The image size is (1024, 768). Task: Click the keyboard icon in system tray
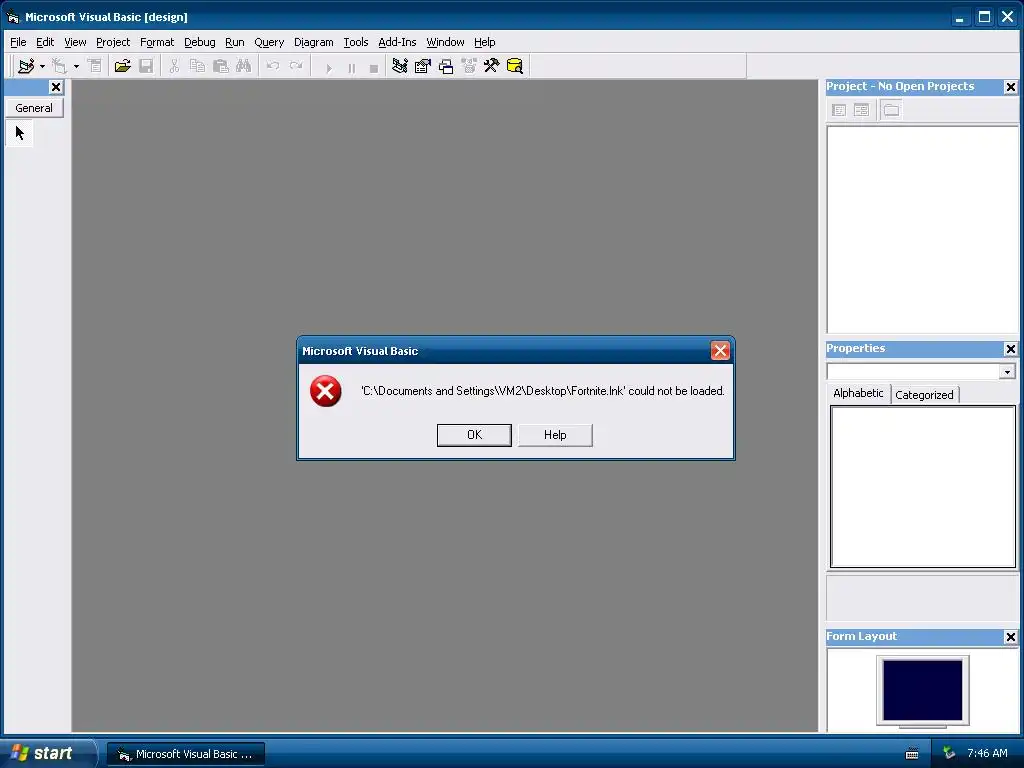pyautogui.click(x=912, y=754)
